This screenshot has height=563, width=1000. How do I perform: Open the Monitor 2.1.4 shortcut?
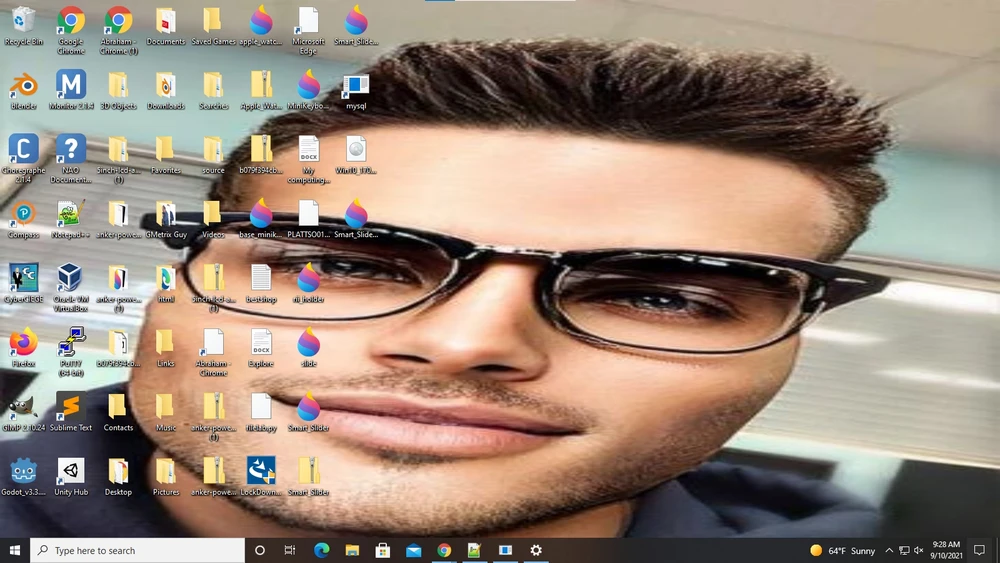[71, 91]
